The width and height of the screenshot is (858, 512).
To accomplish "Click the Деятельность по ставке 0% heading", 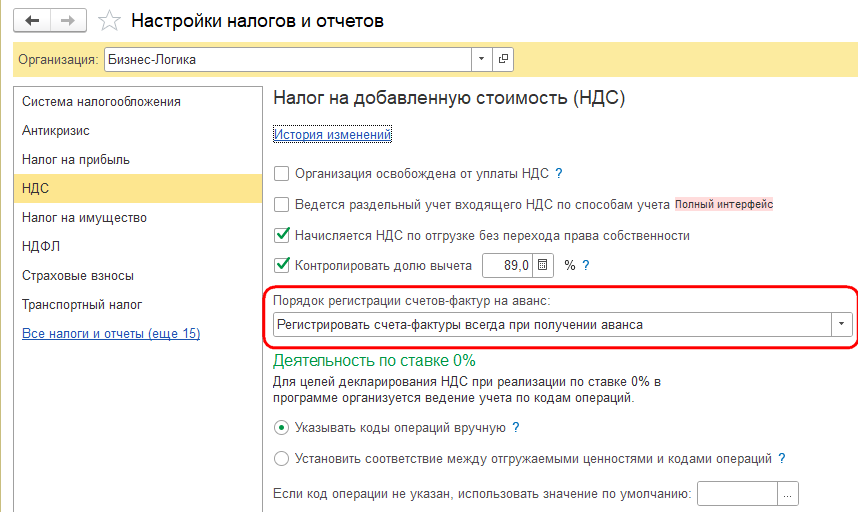I will 374,360.
